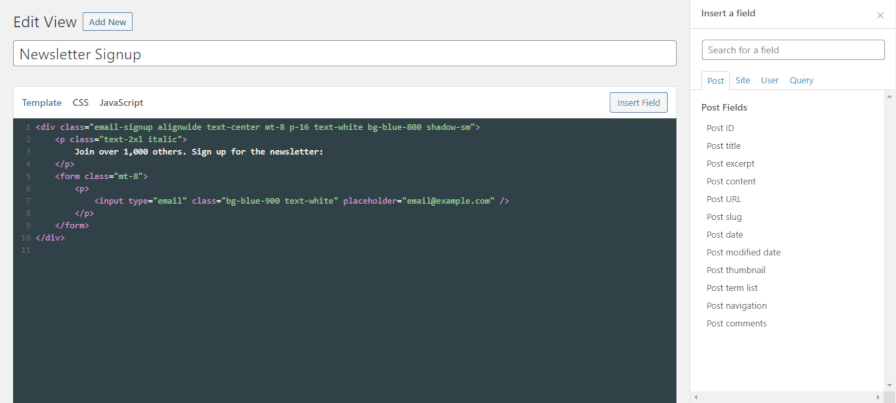Insert the Post URL field

tap(723, 199)
